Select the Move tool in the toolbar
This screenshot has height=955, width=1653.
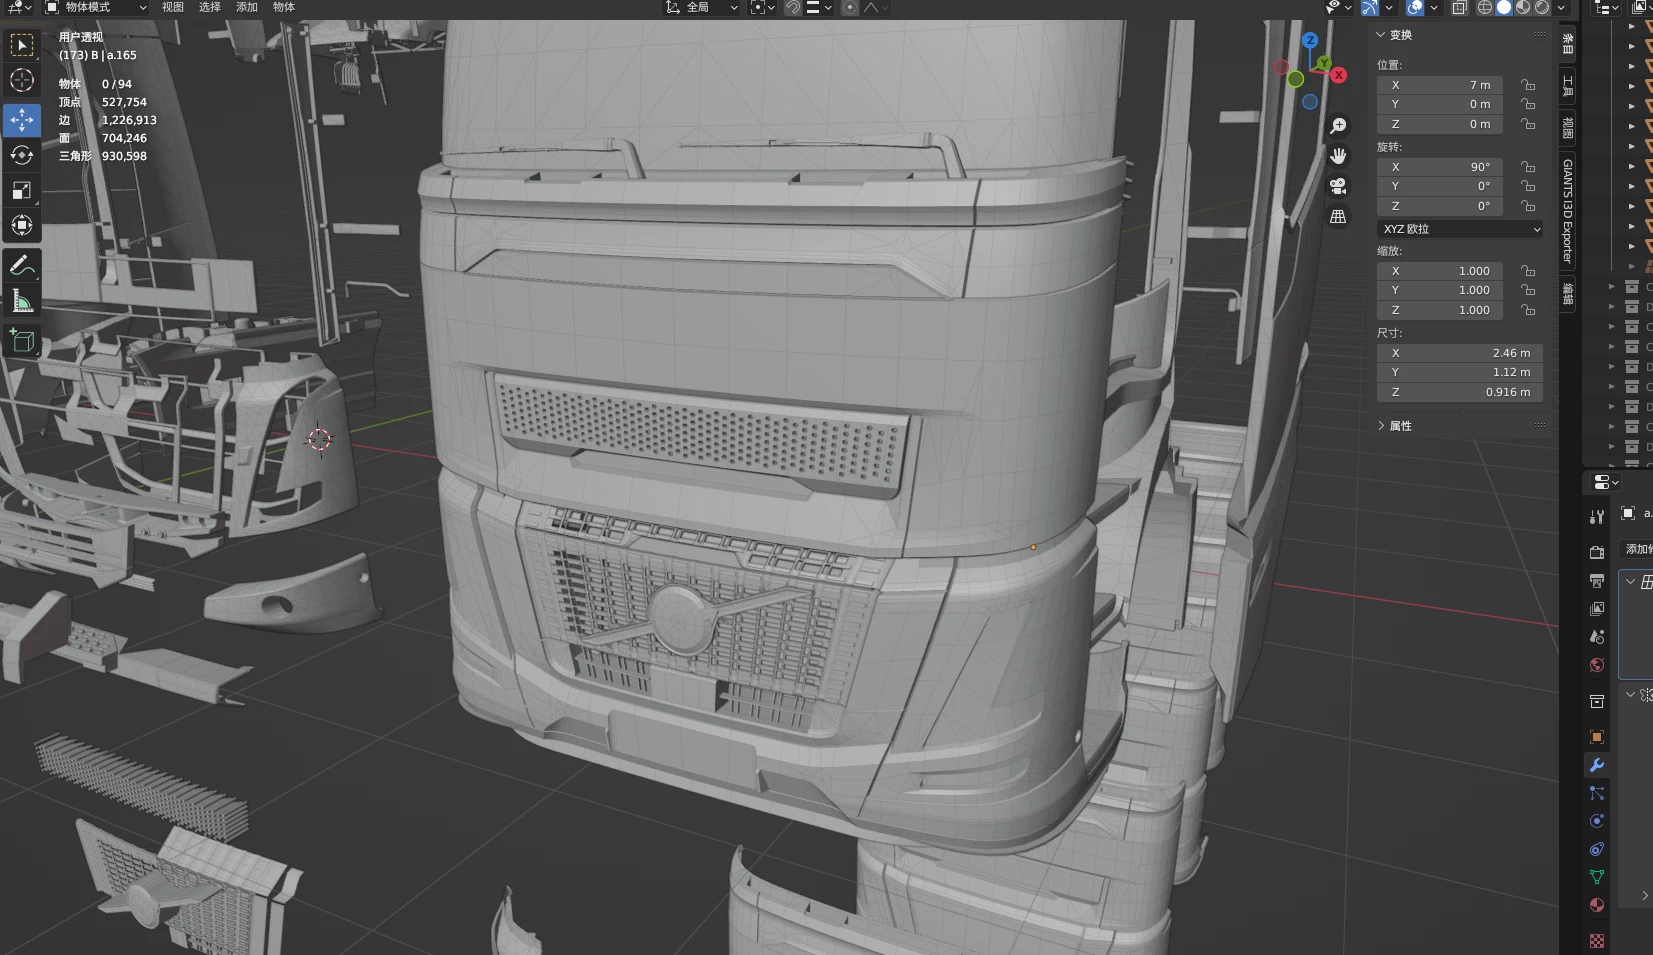(x=21, y=119)
